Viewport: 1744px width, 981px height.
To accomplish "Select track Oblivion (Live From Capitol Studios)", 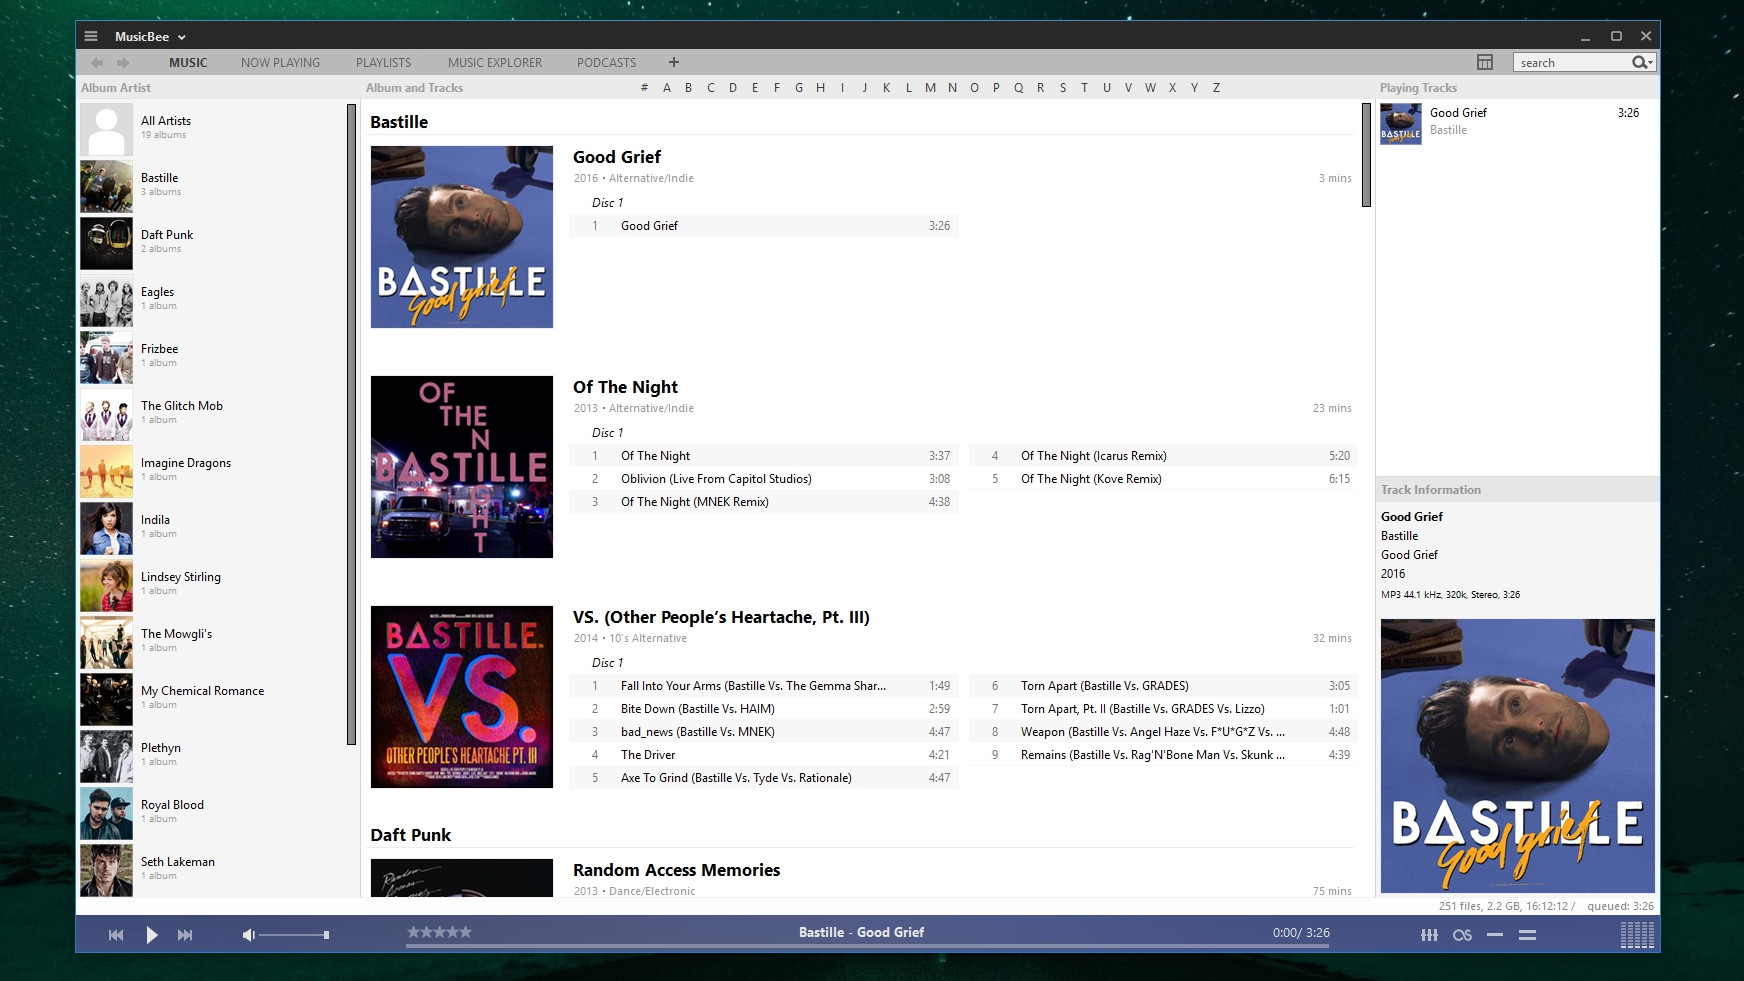I will point(764,479).
